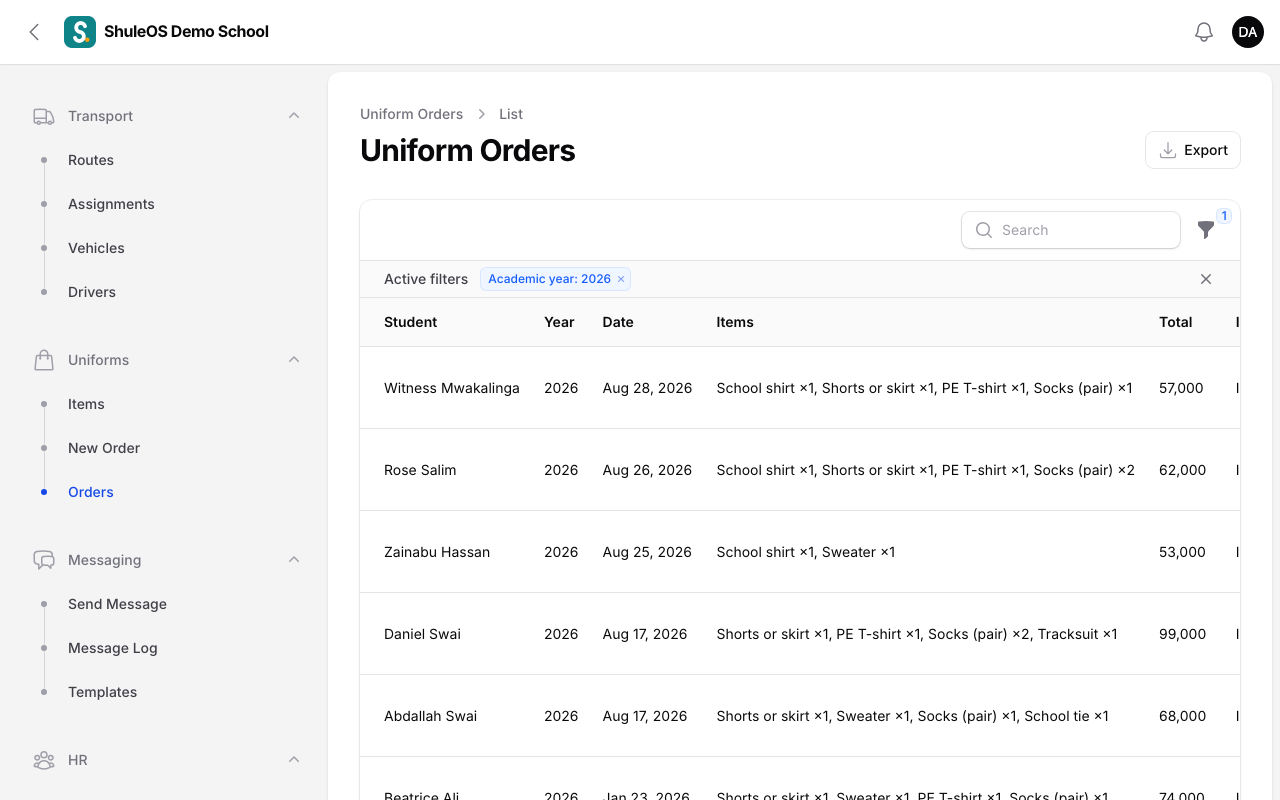Image resolution: width=1280 pixels, height=800 pixels.
Task: Click the 53,000 total cell
Action: (1182, 552)
